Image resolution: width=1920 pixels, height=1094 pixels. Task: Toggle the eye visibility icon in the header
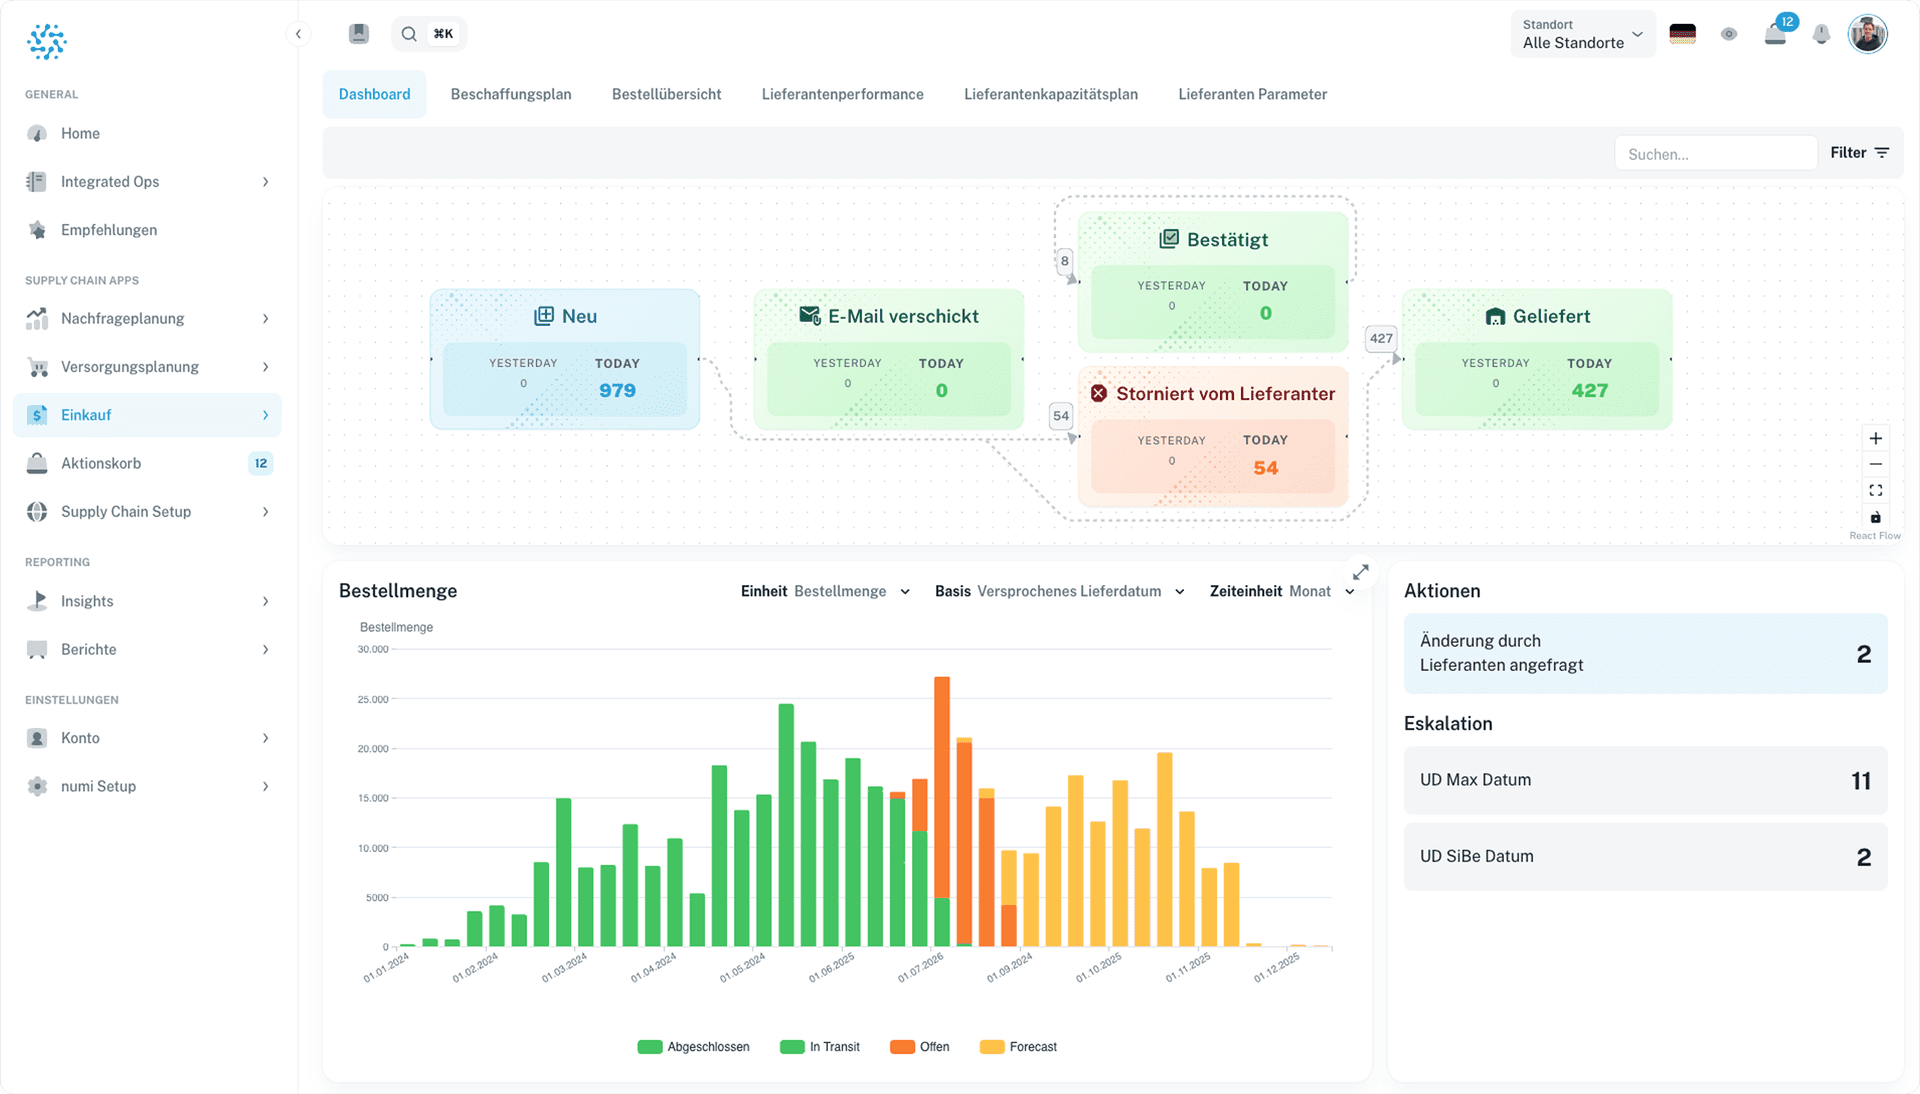click(x=1729, y=33)
